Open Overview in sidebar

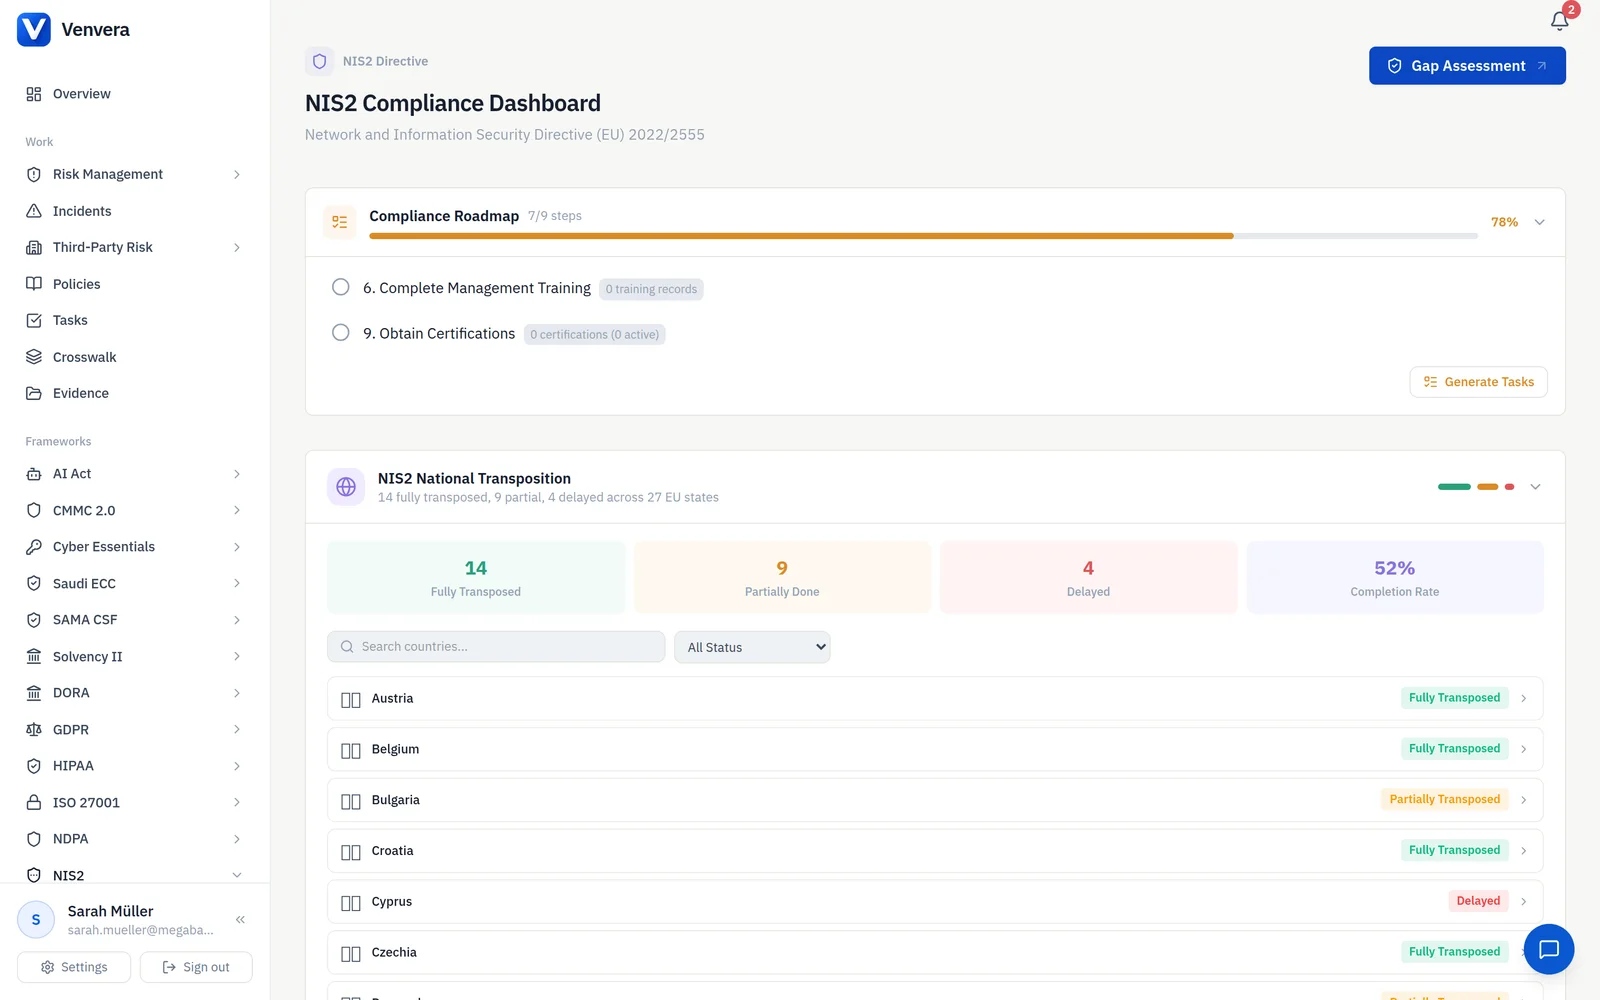134,94
